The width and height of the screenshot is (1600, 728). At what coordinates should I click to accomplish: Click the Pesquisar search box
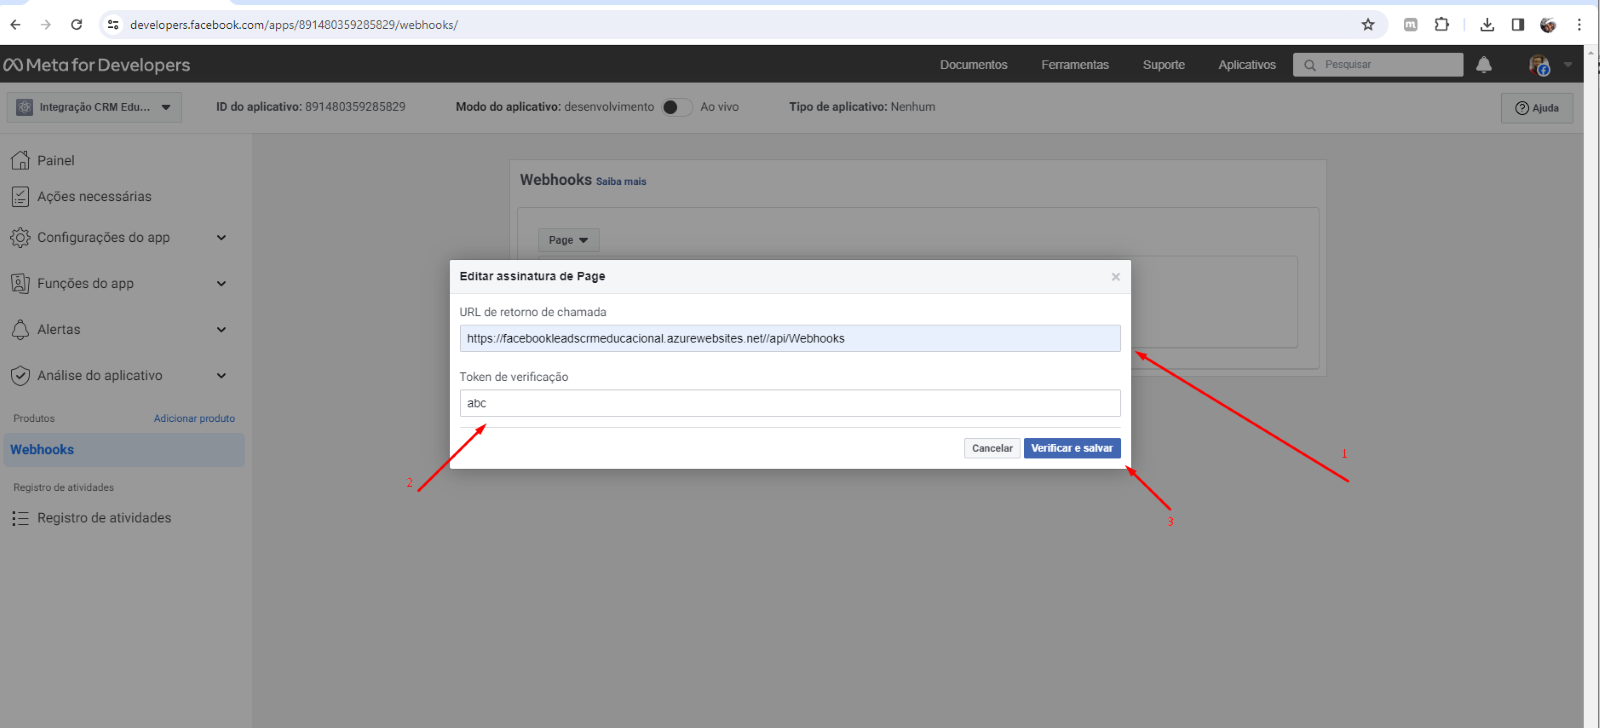(1378, 65)
